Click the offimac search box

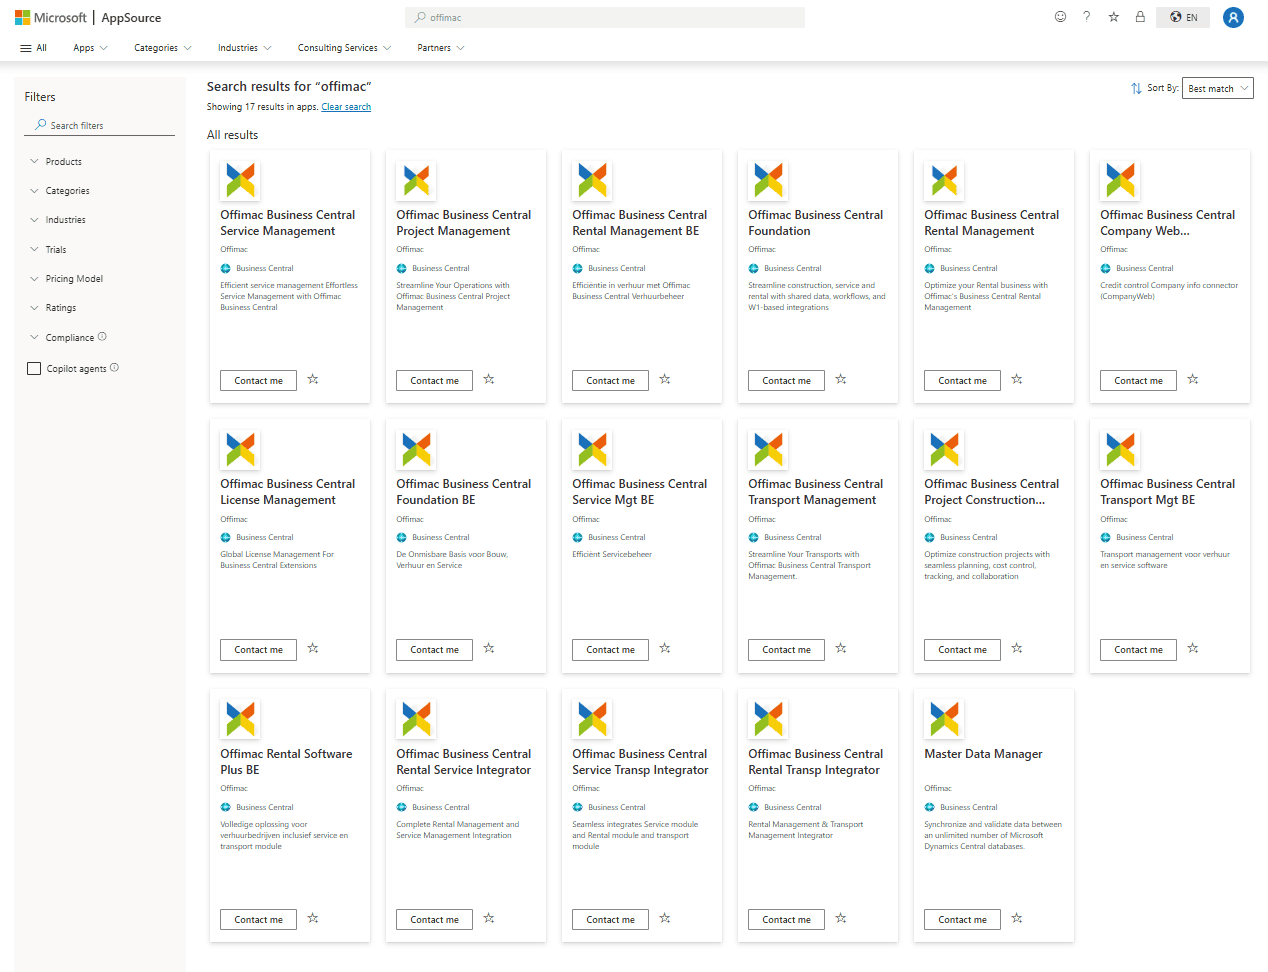coord(605,17)
